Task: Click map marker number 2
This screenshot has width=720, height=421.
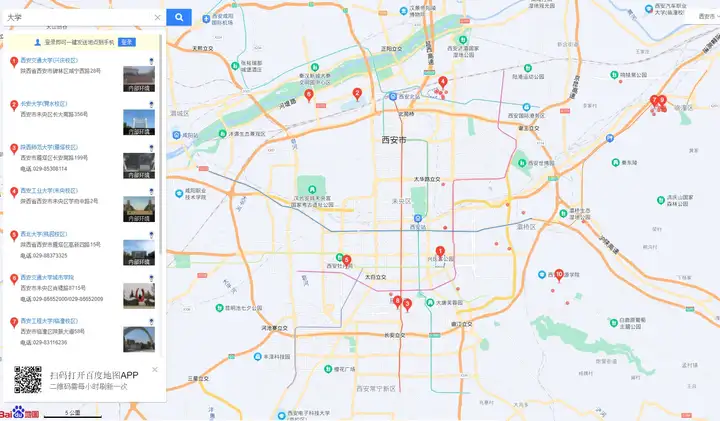Action: click(357, 94)
